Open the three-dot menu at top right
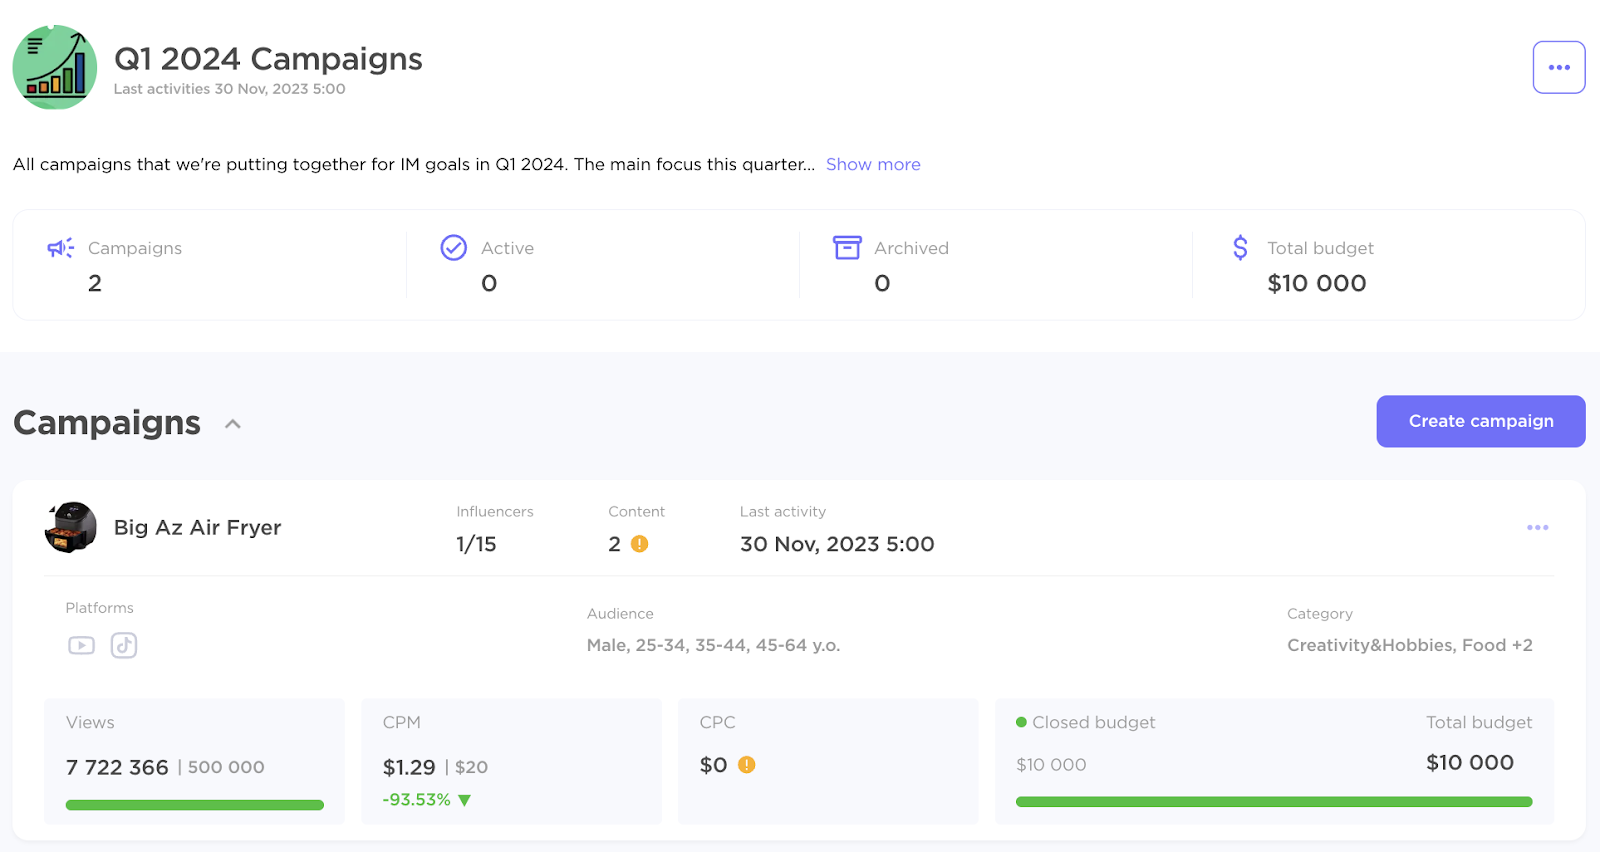Screen dimensions: 1600x852 point(1558,67)
